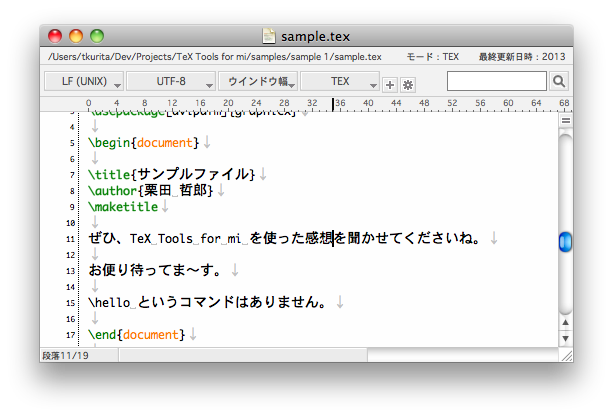Click the line お便り待ってま〜す。
The height and width of the screenshot is (417, 613).
tap(155, 270)
